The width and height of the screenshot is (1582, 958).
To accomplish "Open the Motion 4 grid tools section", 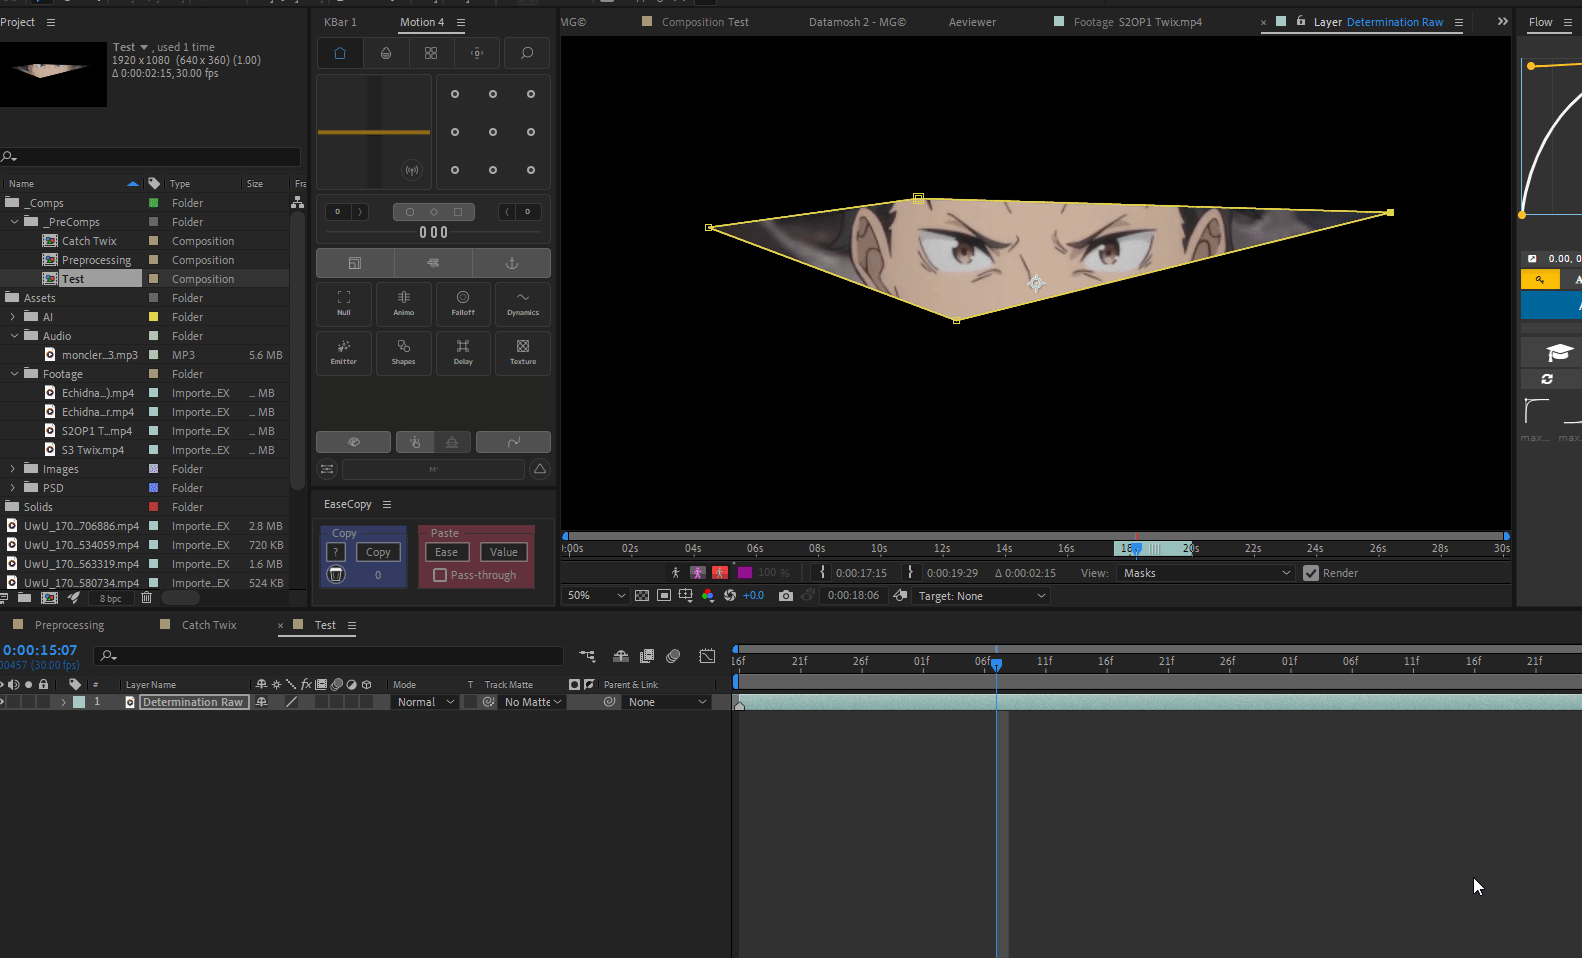I will tap(431, 53).
